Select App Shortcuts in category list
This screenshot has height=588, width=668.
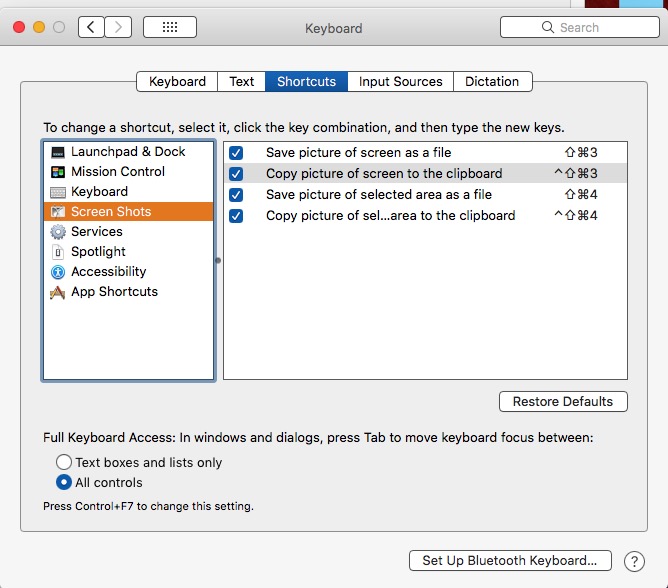128,292
